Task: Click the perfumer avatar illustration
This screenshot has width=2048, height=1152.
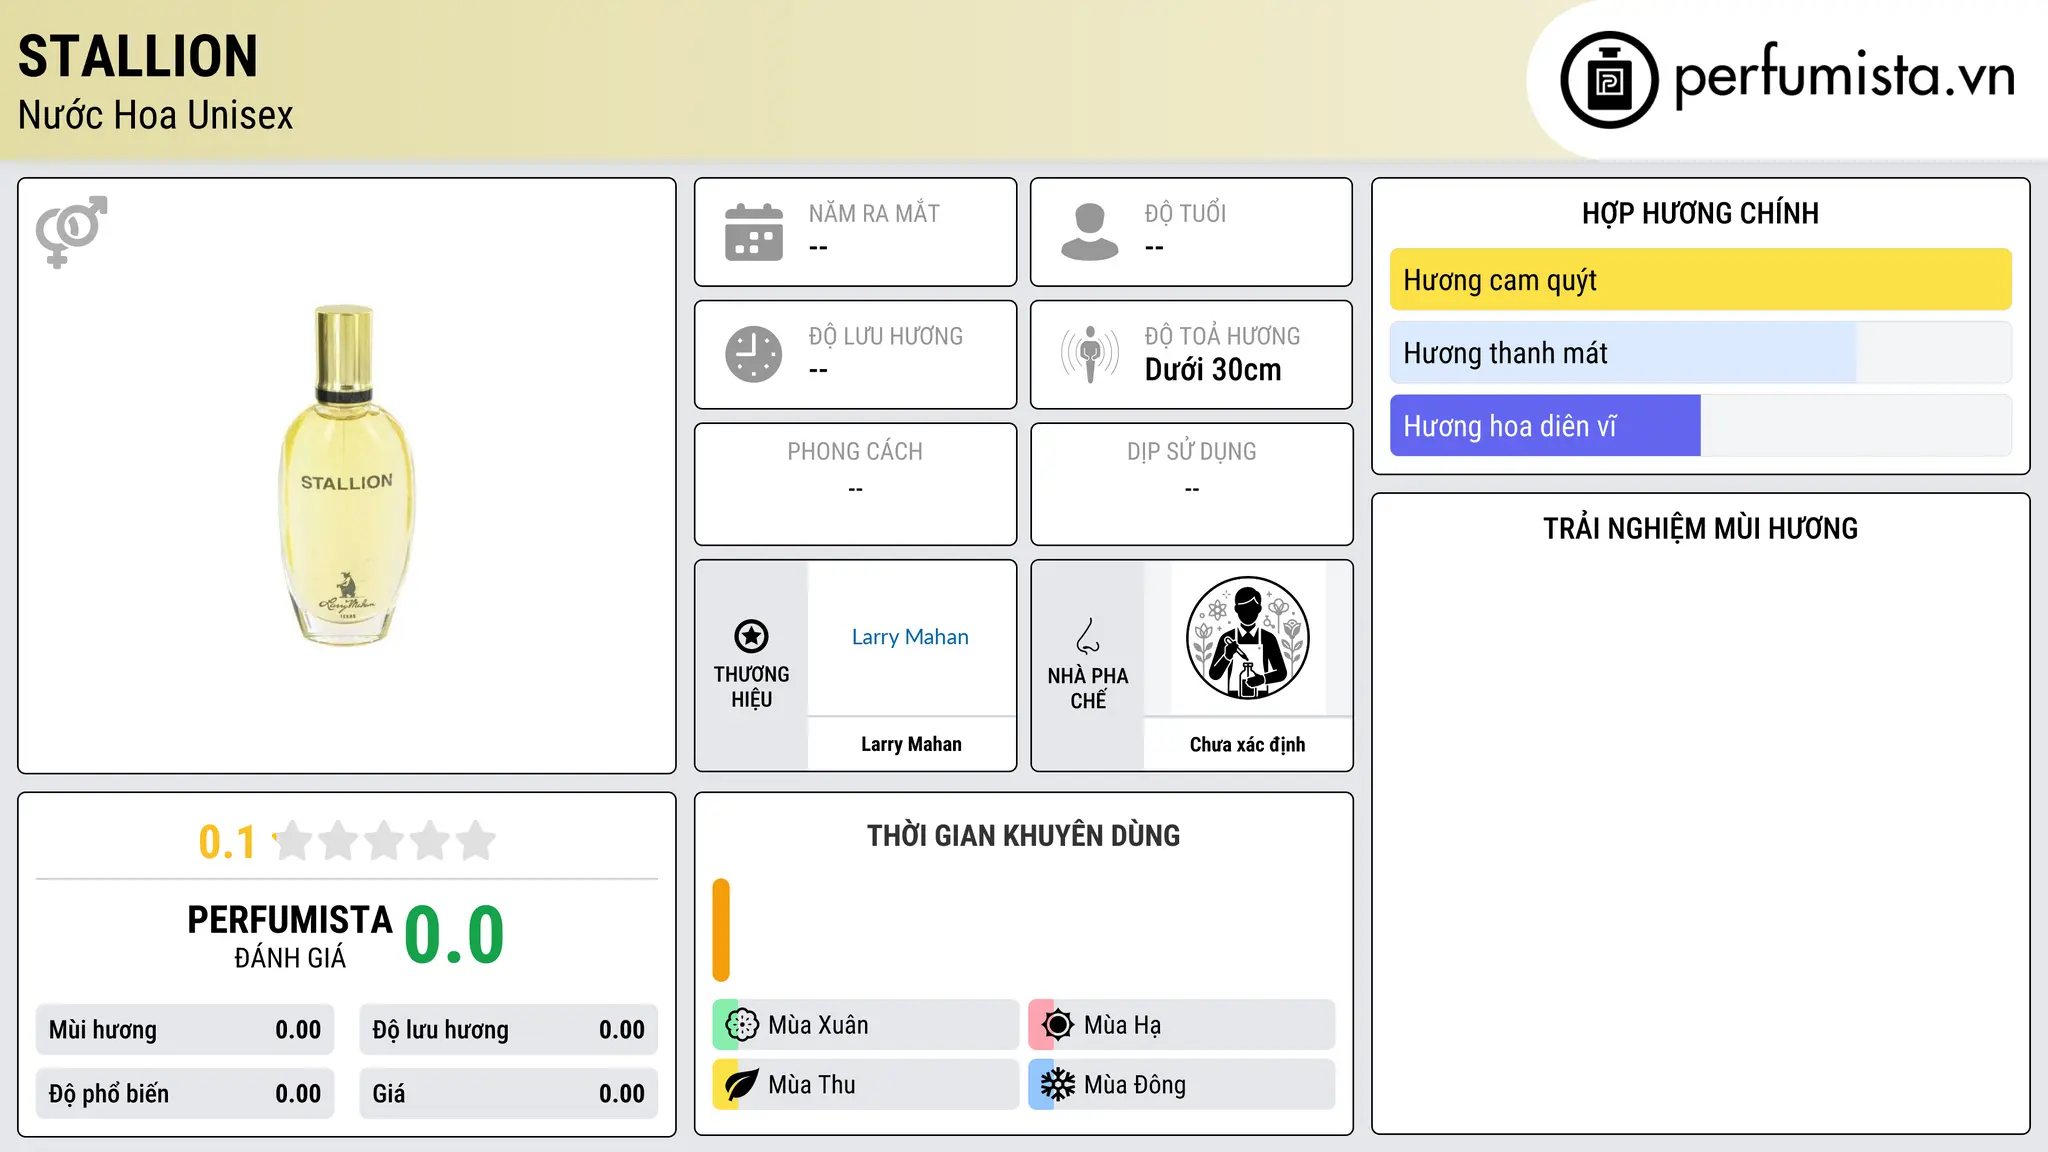Action: click(1247, 638)
